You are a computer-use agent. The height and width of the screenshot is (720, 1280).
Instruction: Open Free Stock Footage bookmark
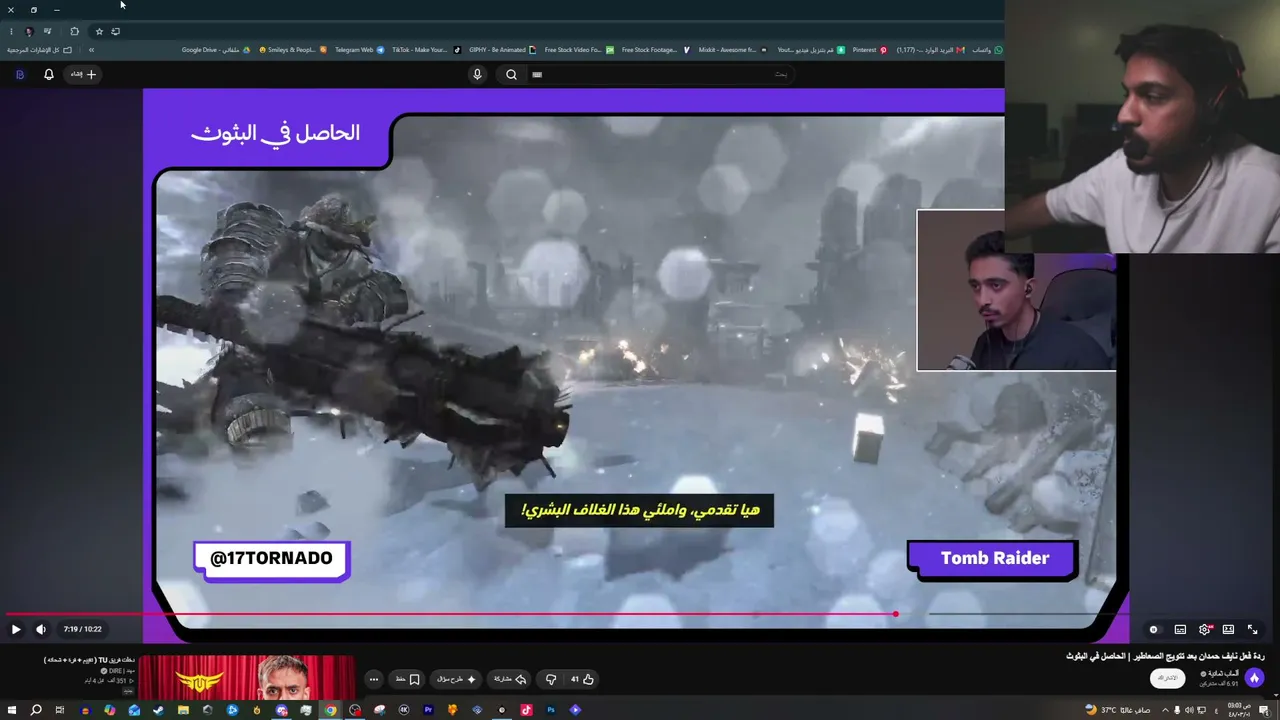click(655, 50)
